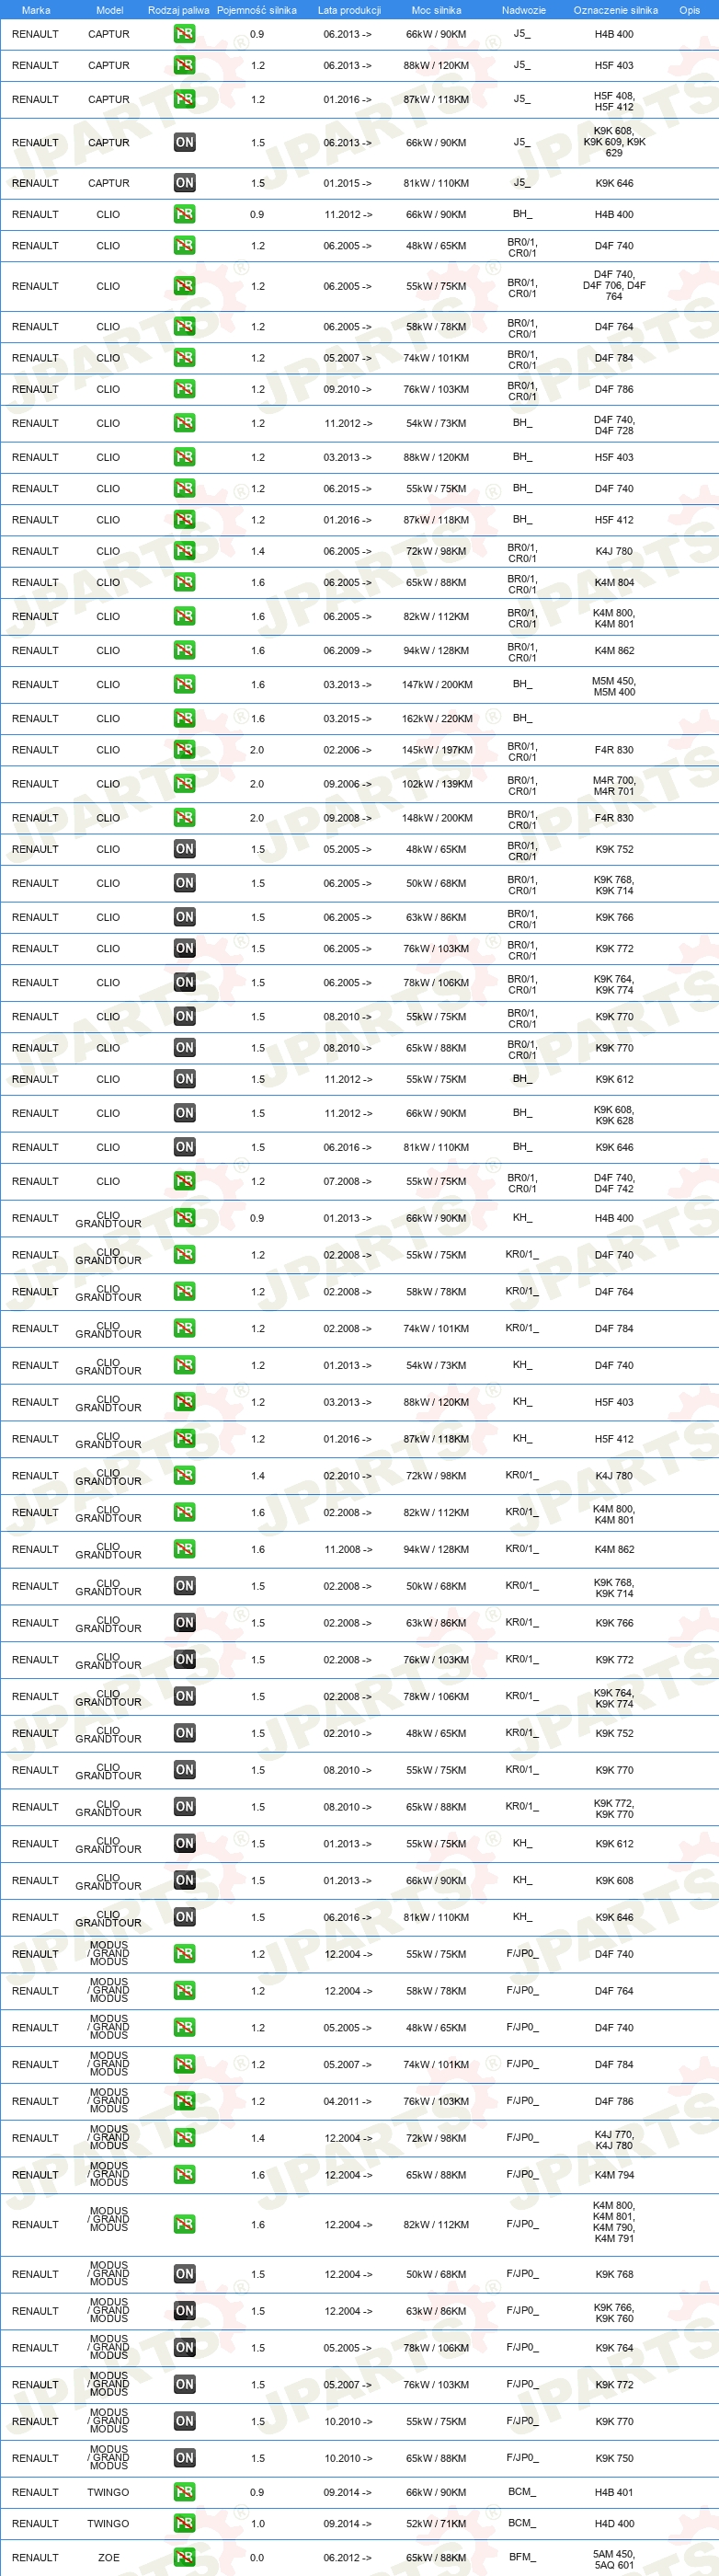Click production date 06.2009 ->
The height and width of the screenshot is (2576, 719).
pos(347,650)
